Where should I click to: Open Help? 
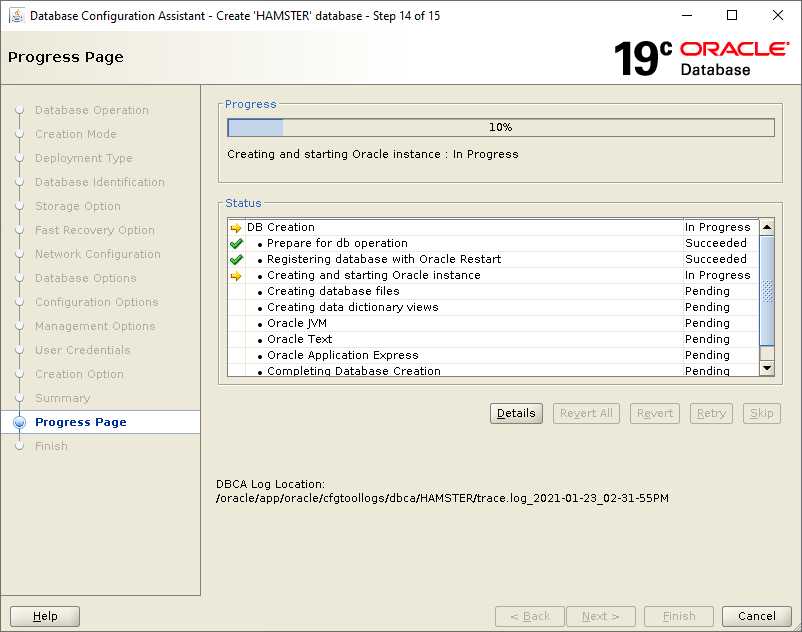(45, 616)
